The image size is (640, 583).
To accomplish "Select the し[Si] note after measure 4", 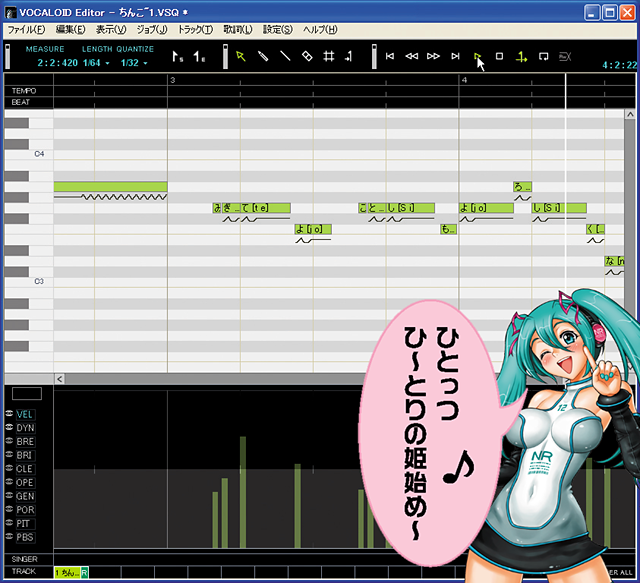I will tap(559, 208).
